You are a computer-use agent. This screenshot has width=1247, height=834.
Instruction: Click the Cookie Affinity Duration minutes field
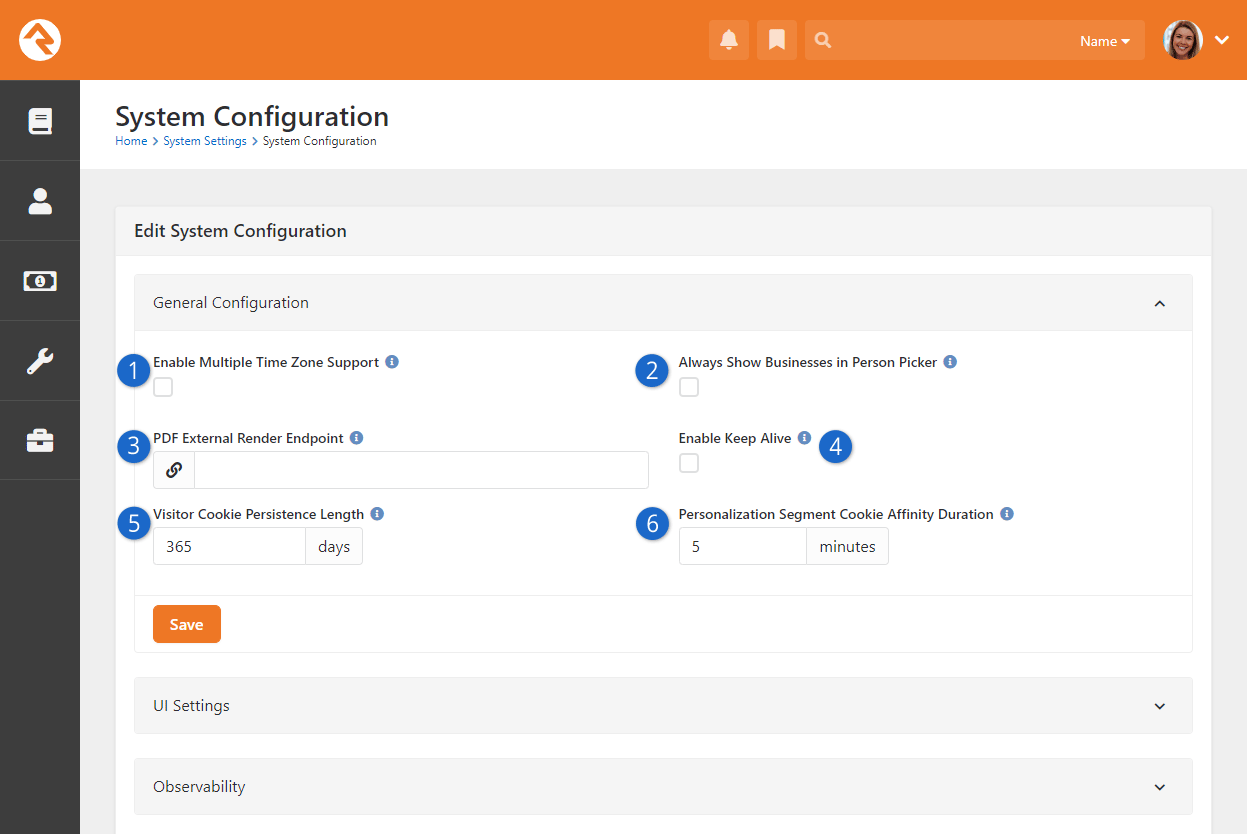[x=743, y=547]
